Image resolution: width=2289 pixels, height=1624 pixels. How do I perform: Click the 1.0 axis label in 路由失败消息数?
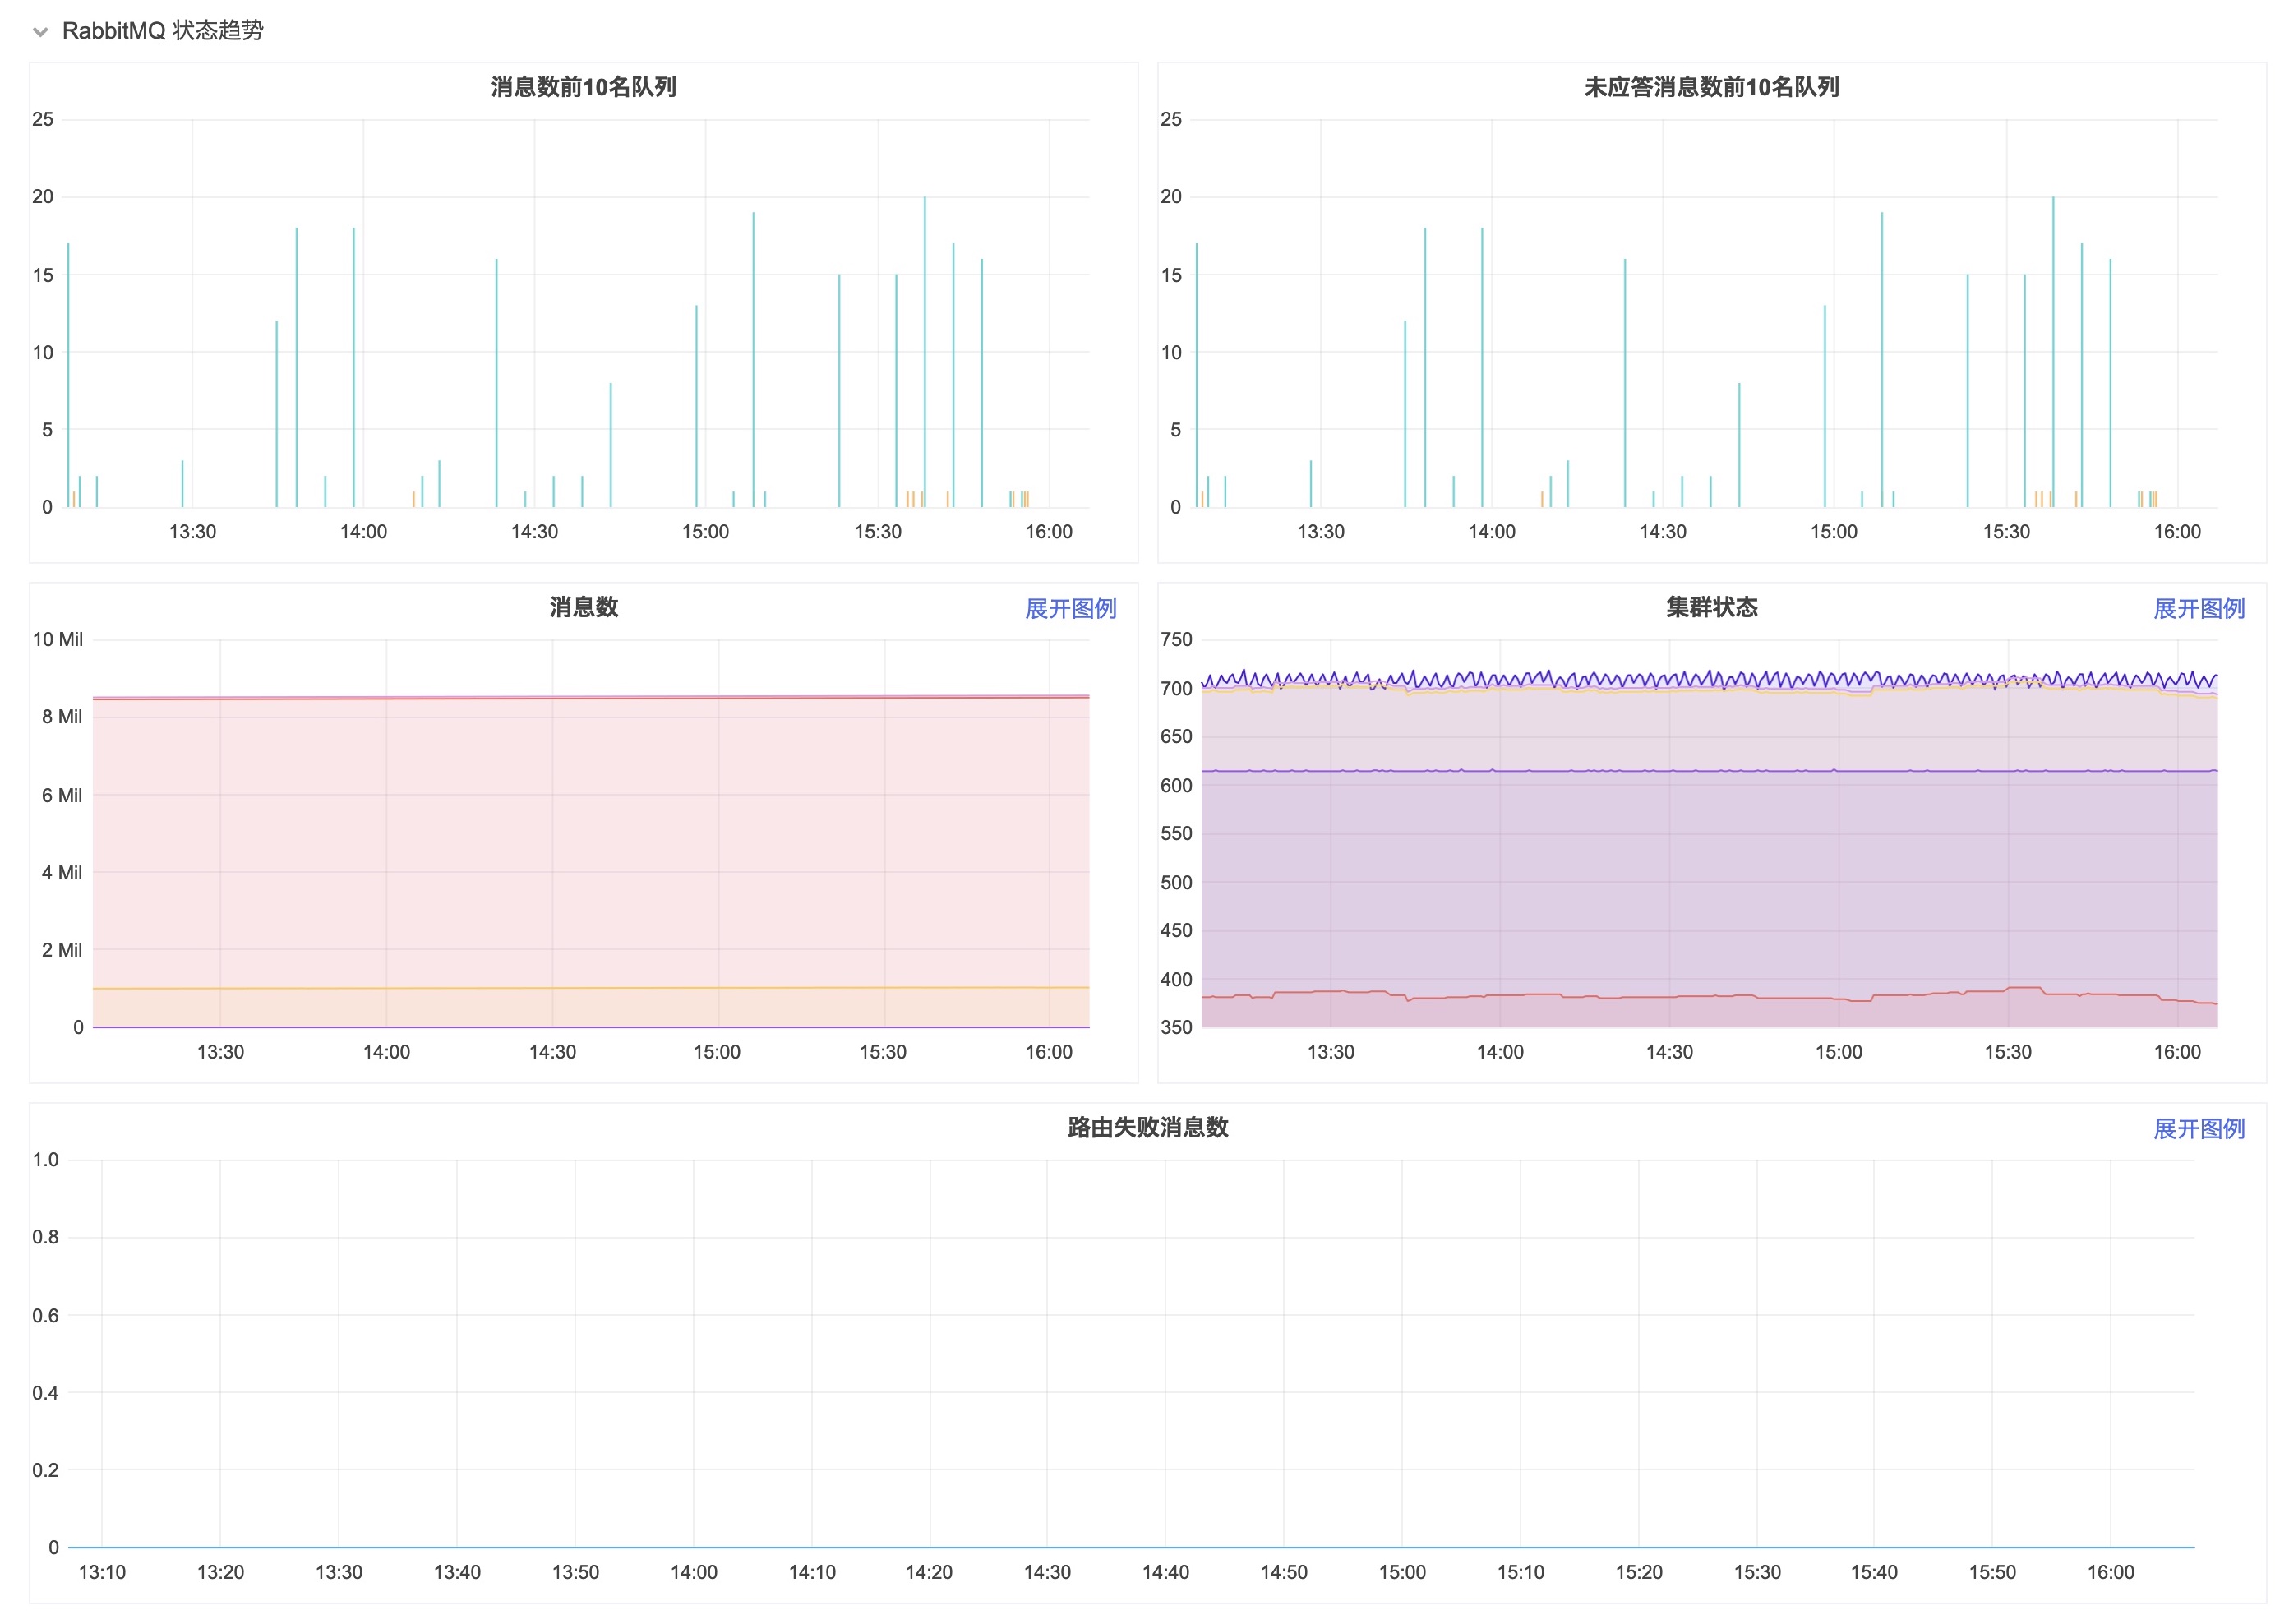click(x=45, y=1159)
